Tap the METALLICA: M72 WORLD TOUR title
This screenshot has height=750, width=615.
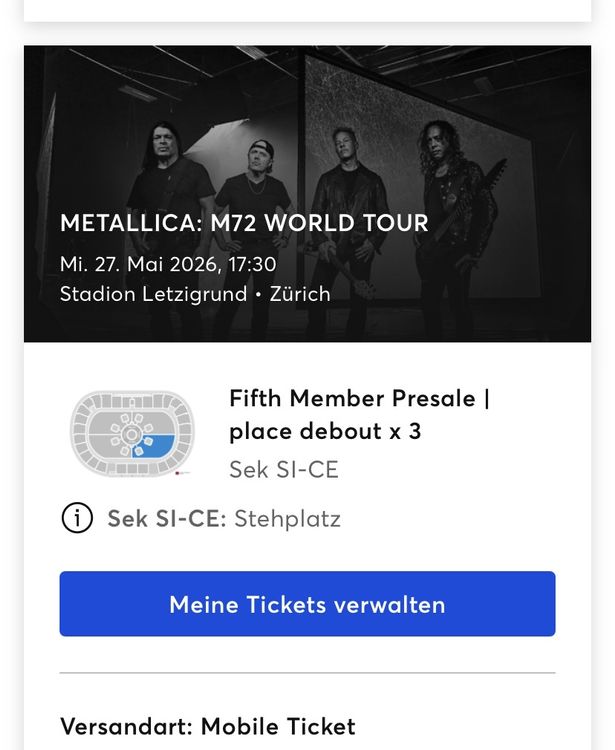244,223
